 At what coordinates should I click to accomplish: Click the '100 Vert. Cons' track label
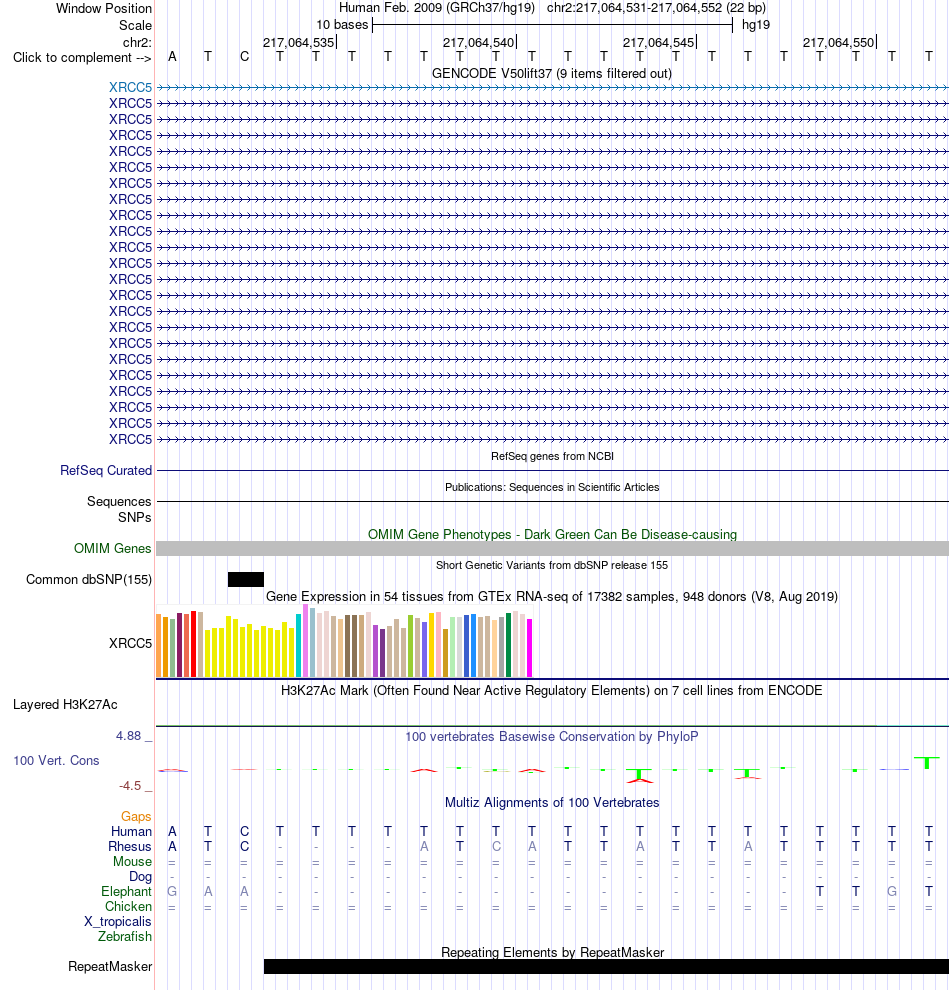click(x=56, y=760)
